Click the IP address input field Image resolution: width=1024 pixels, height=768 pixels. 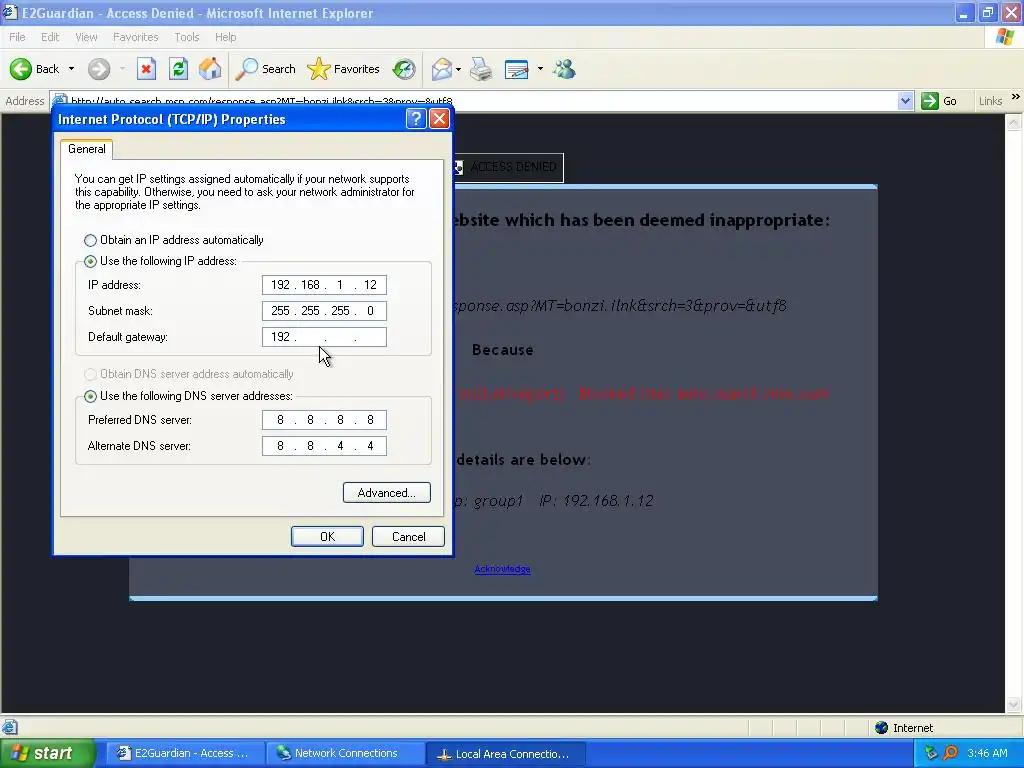point(324,285)
